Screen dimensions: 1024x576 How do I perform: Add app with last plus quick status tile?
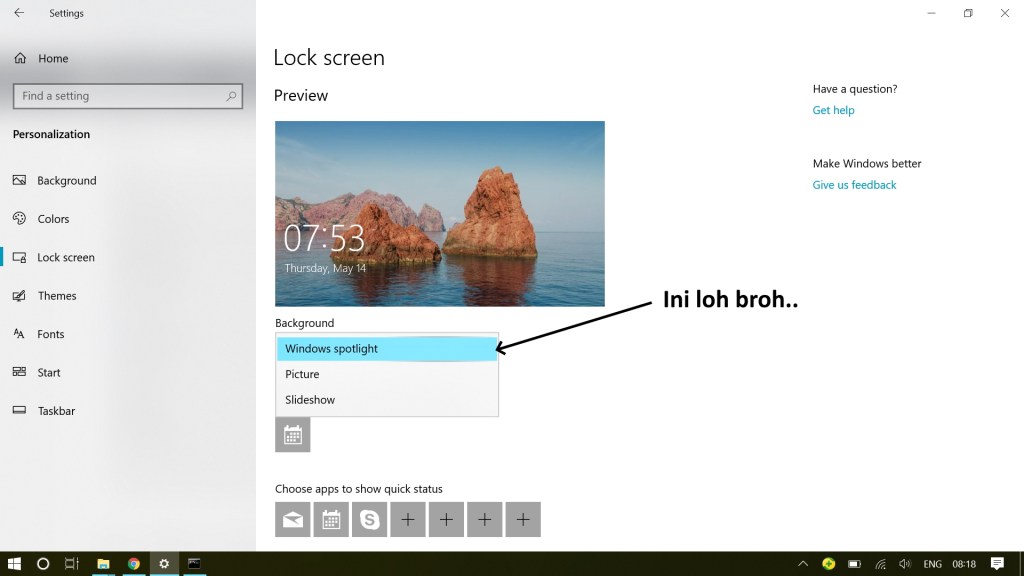pyautogui.click(x=523, y=520)
